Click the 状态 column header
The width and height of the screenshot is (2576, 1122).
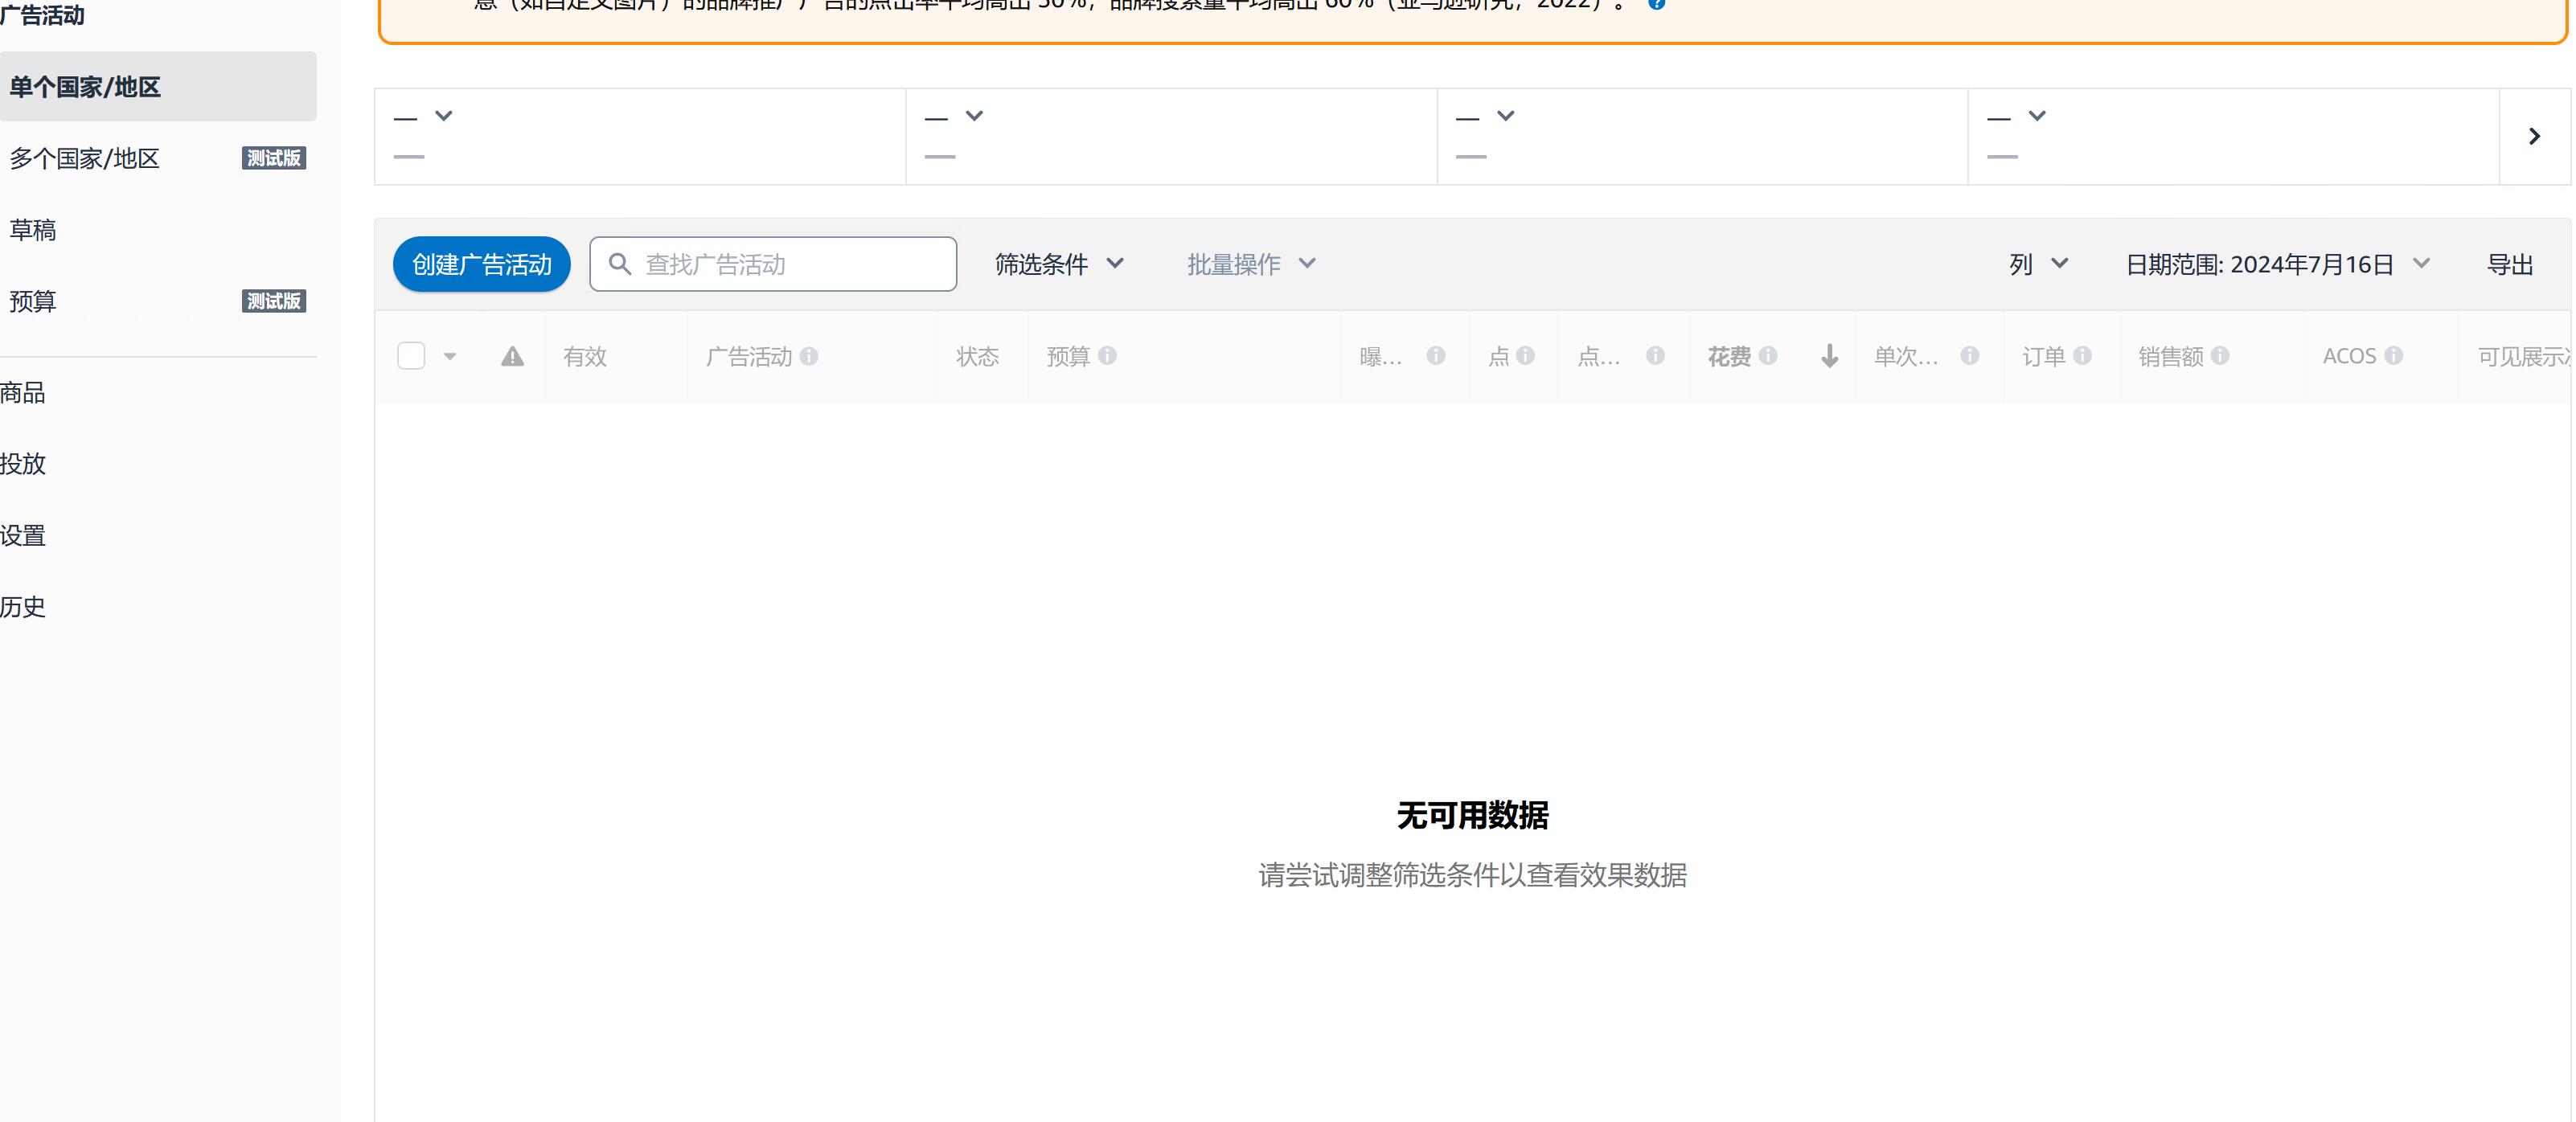click(x=977, y=356)
